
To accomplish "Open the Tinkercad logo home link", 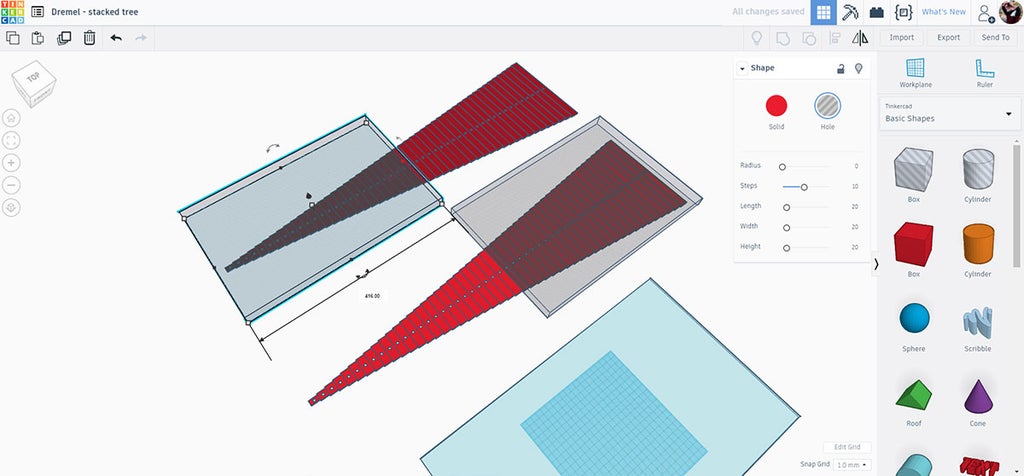I will coord(12,12).
